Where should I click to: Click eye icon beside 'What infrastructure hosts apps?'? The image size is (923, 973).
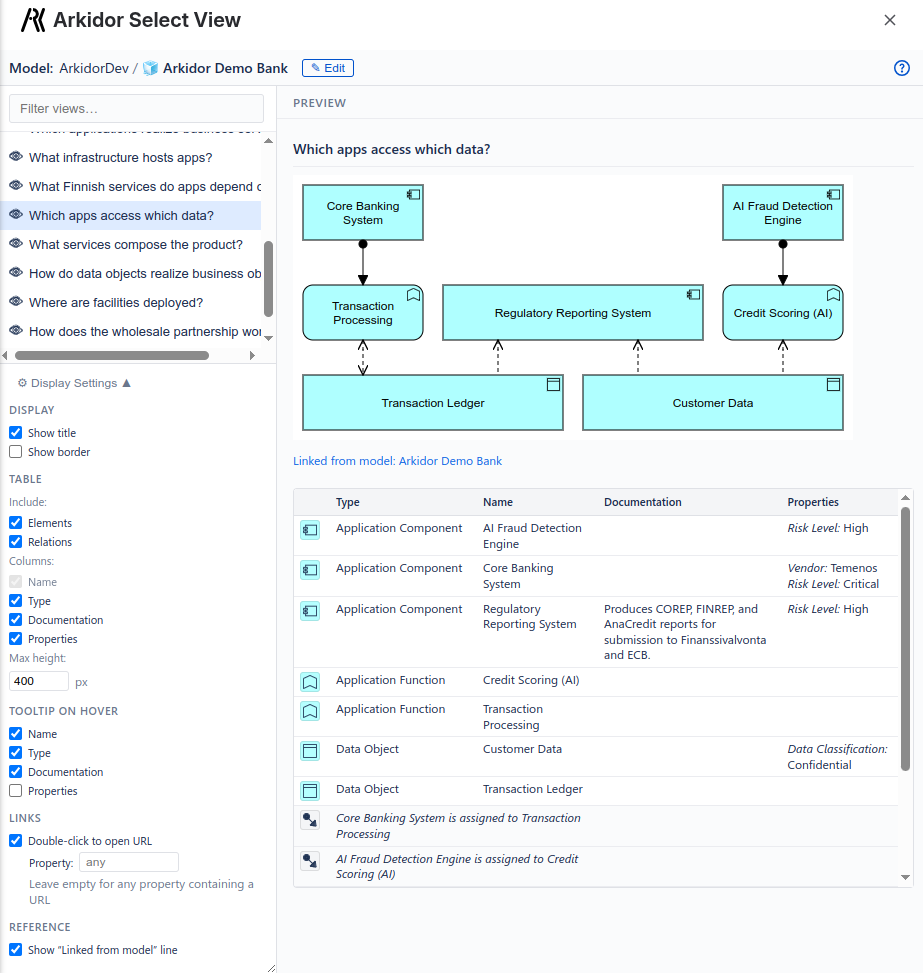[x=16, y=157]
